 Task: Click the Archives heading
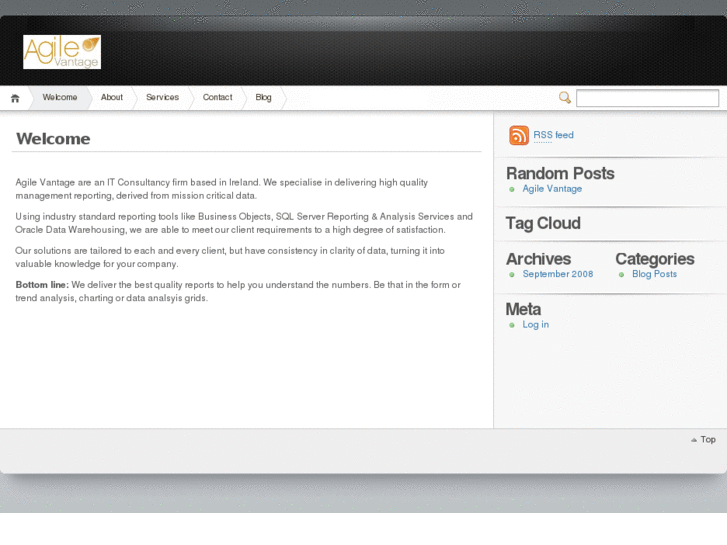pyautogui.click(x=538, y=259)
